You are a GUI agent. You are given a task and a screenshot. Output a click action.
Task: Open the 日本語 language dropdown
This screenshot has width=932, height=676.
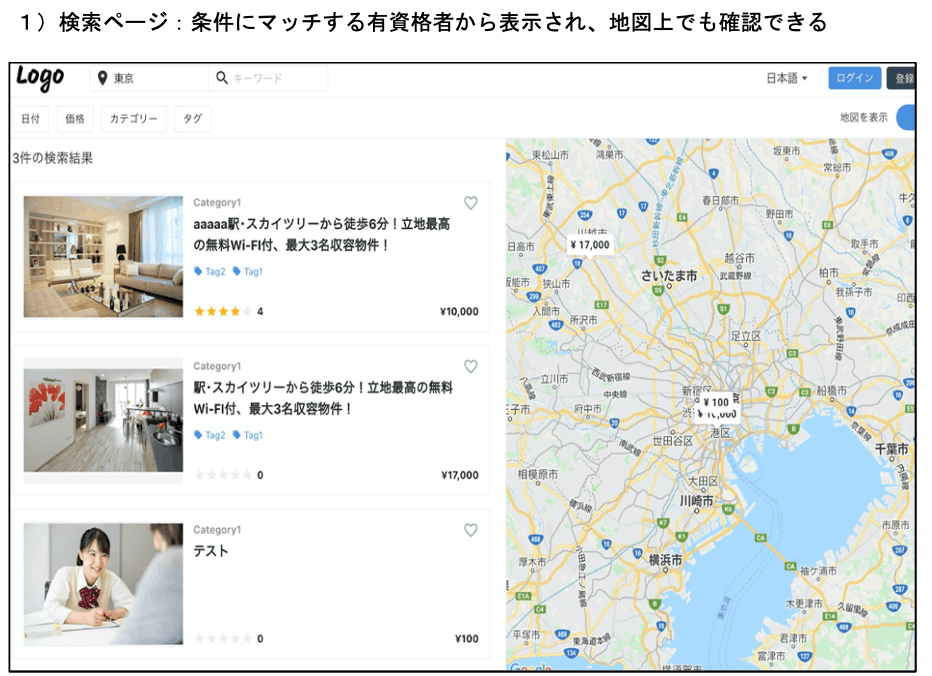pos(786,78)
